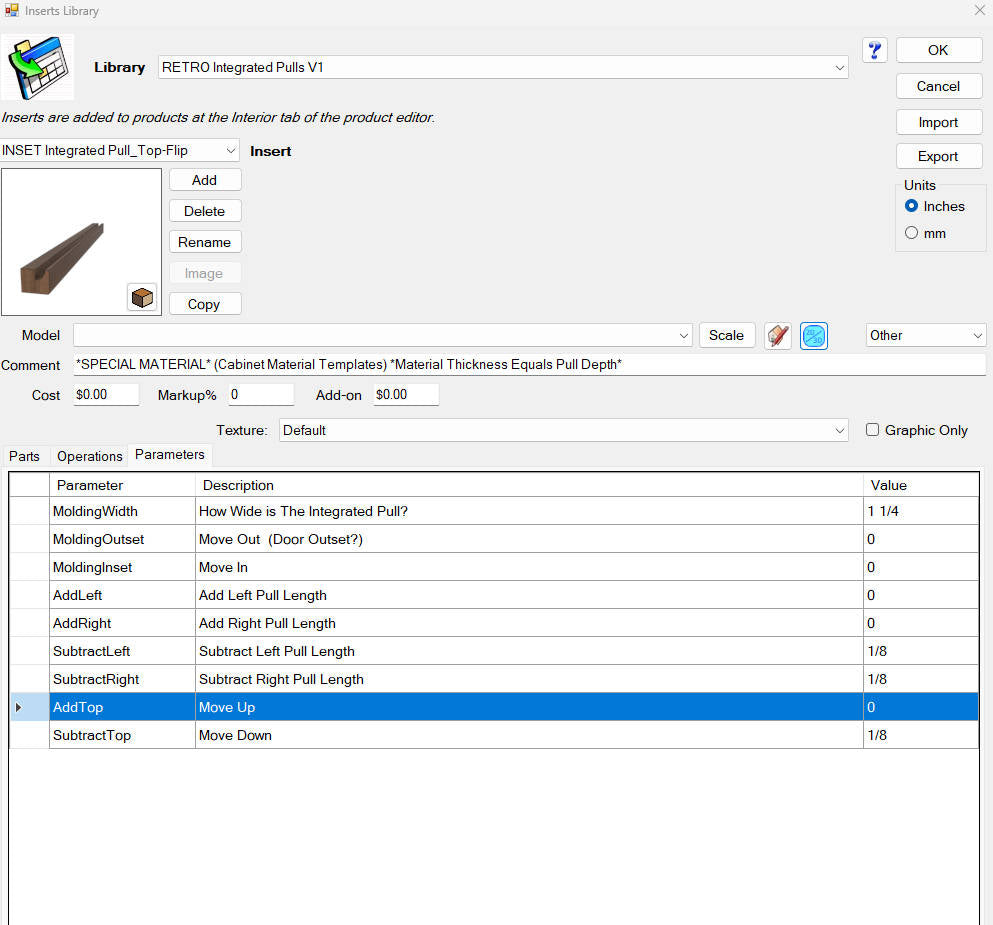Click the title bar application icon

[11, 10]
